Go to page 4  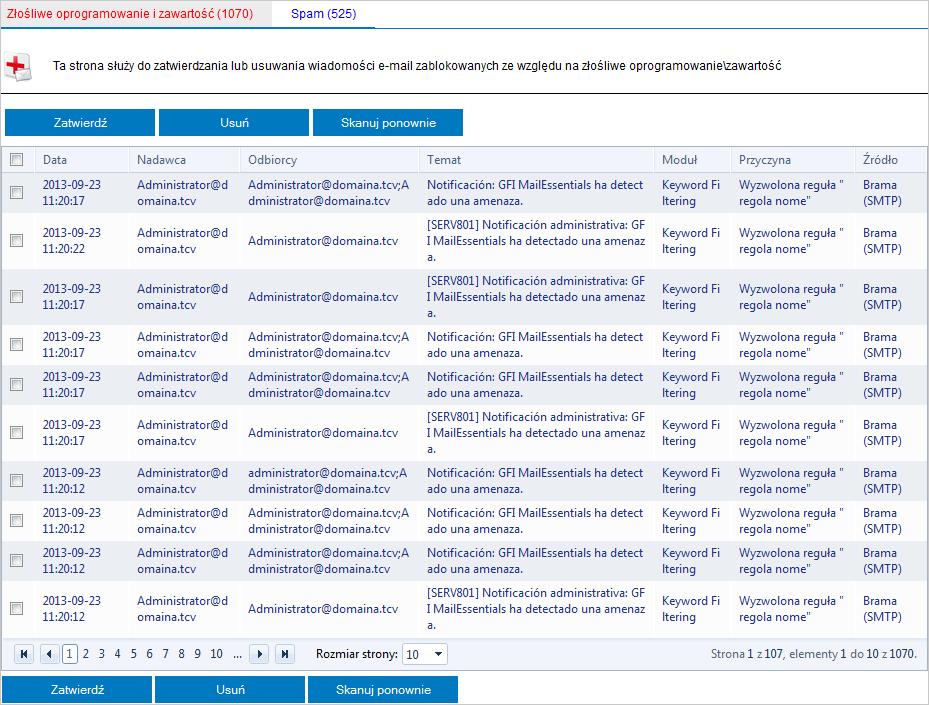point(117,654)
